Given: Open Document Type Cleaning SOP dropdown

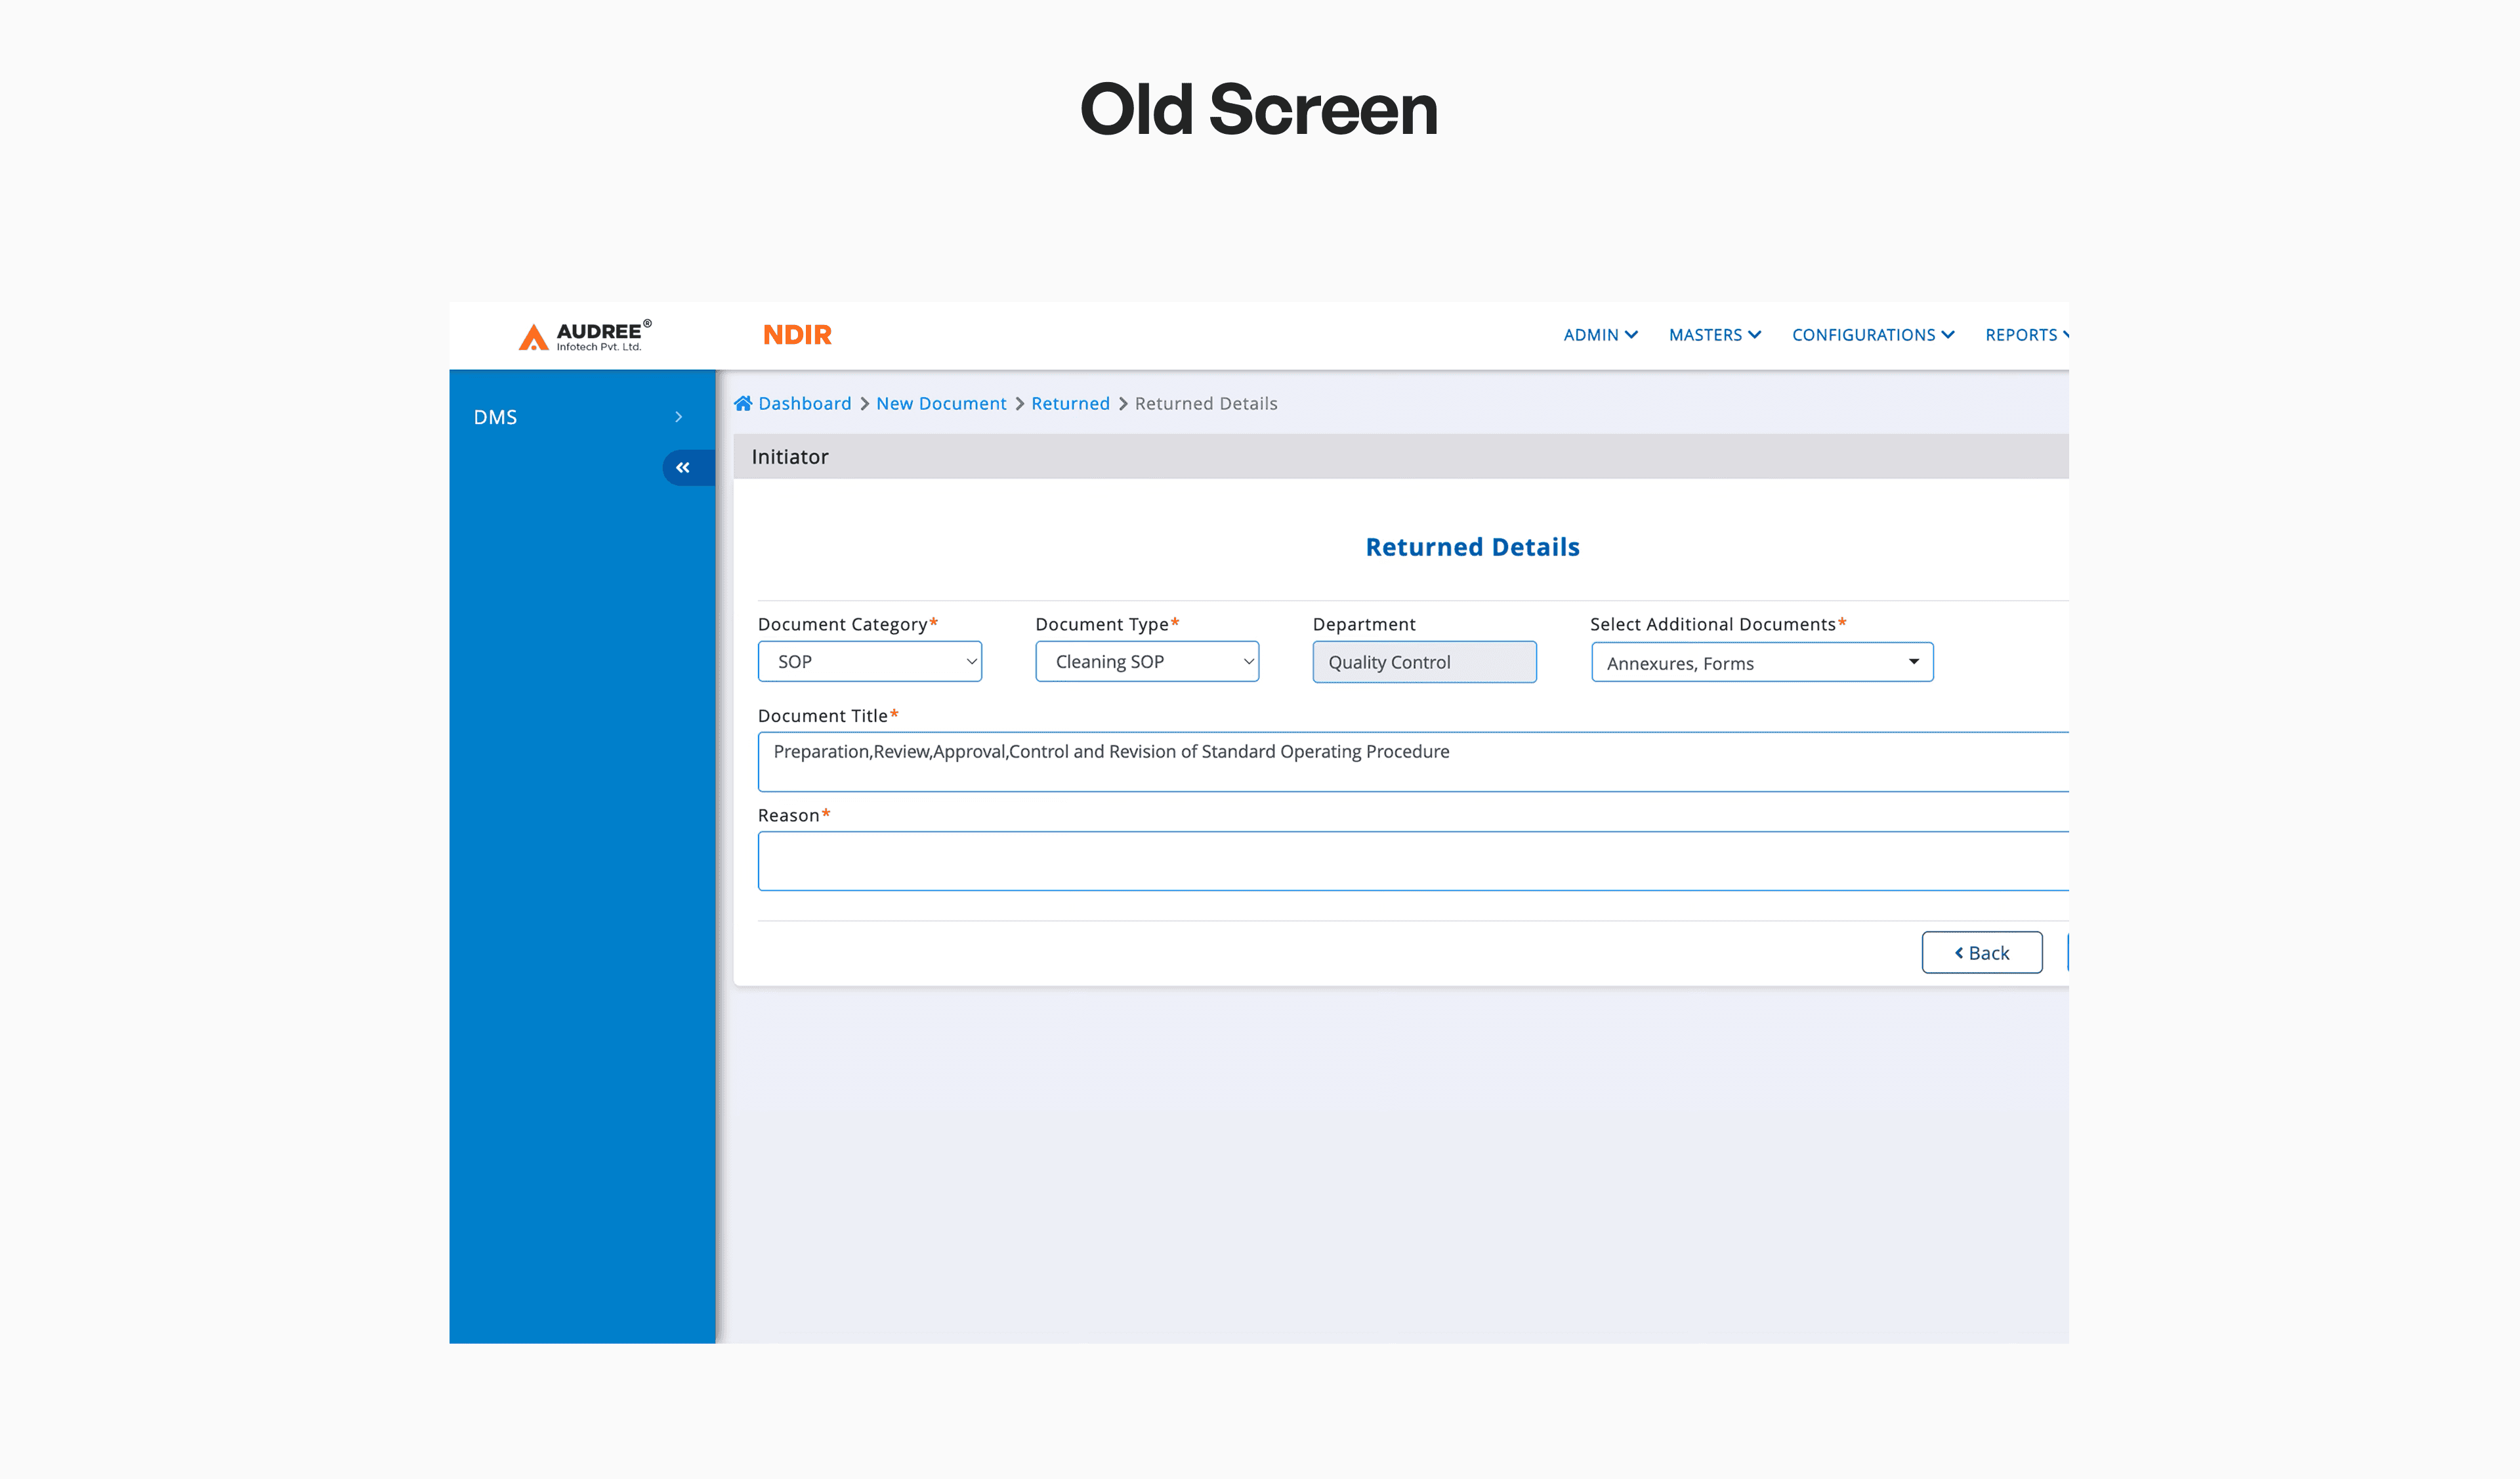Looking at the screenshot, I should (x=1147, y=662).
